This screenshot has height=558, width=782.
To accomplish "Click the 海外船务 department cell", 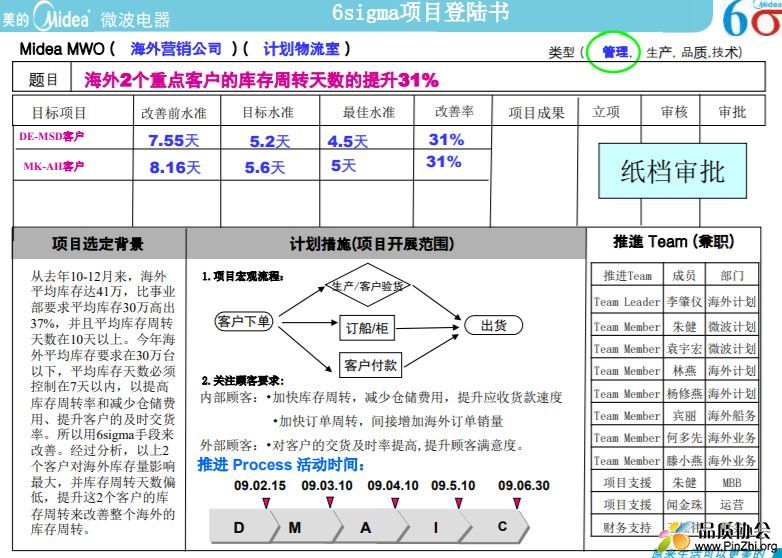I will [x=732, y=415].
